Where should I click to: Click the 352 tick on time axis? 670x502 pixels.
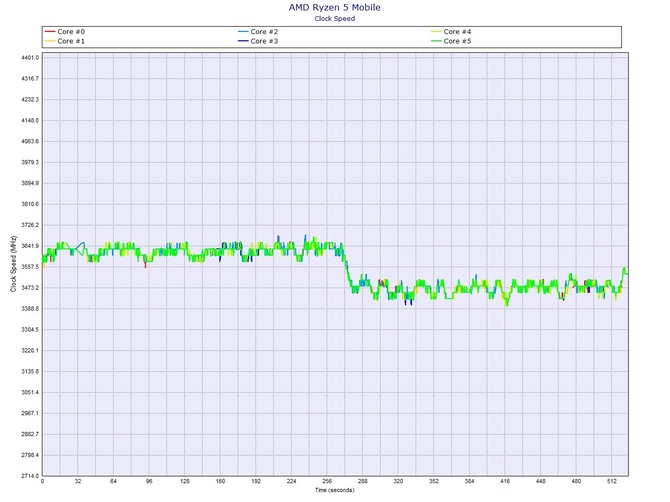click(x=434, y=481)
